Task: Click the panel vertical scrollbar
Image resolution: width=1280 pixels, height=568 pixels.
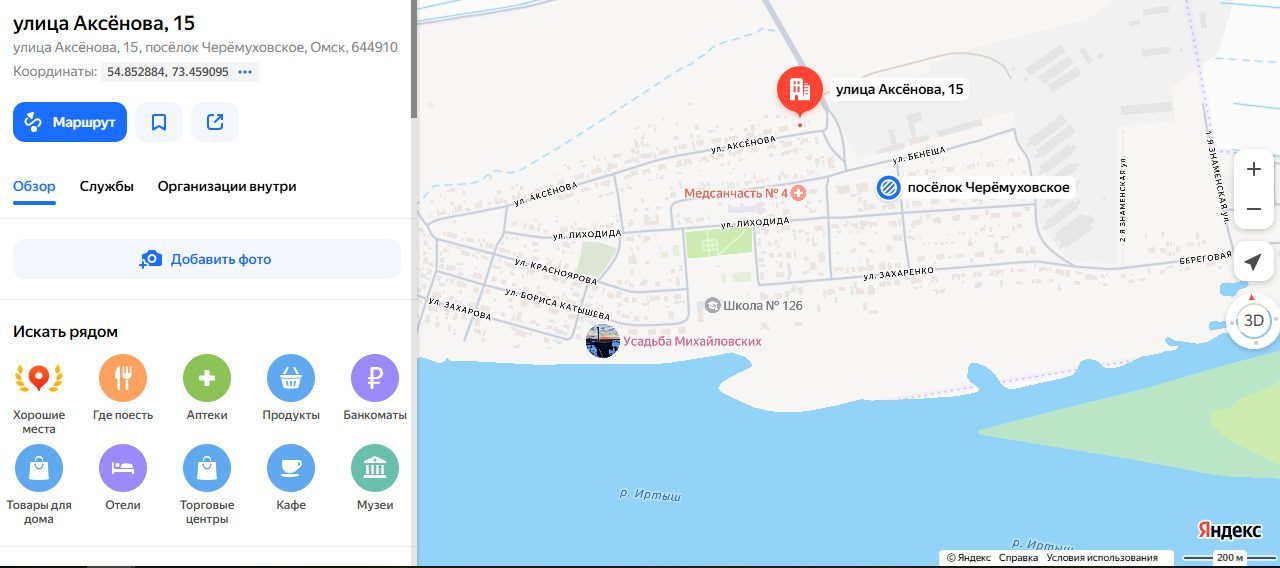Action: click(x=413, y=59)
